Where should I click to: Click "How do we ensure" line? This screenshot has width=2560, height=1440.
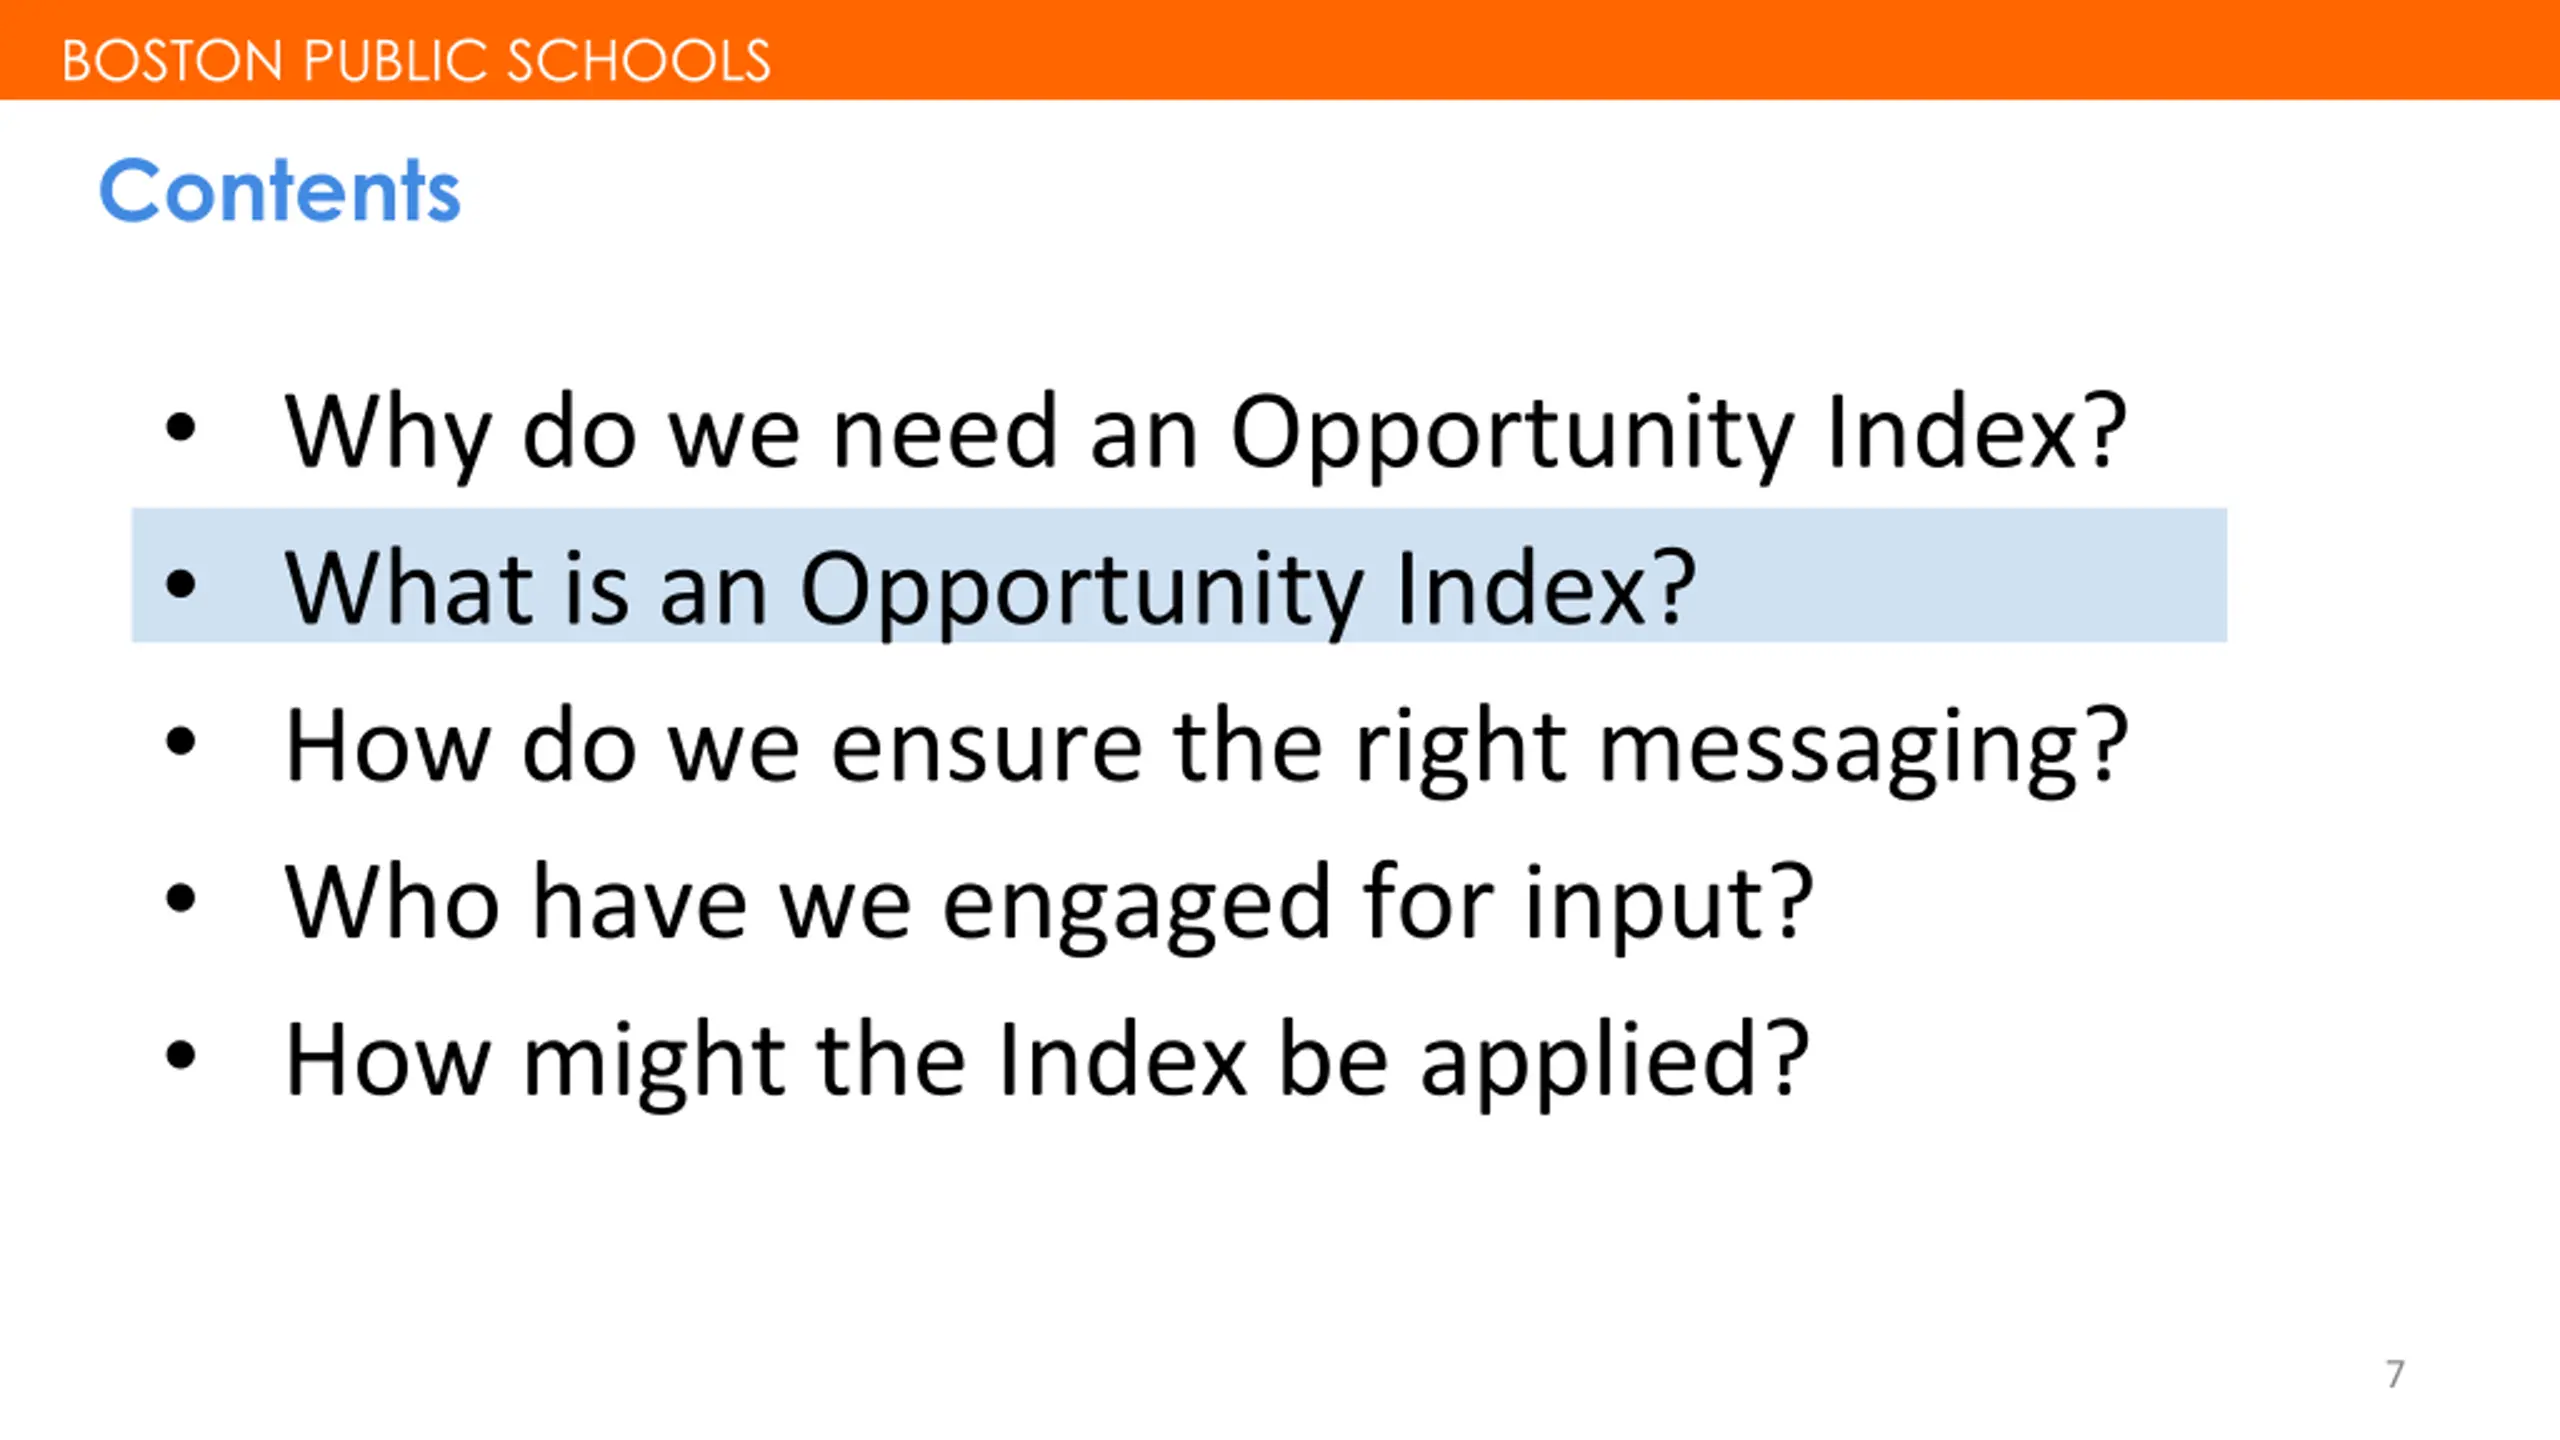tap(1205, 745)
